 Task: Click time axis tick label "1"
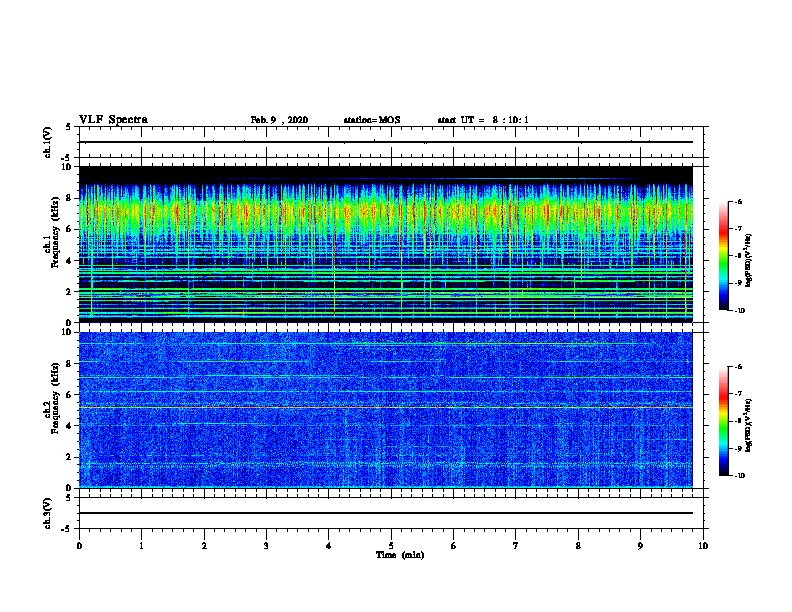pyautogui.click(x=141, y=545)
